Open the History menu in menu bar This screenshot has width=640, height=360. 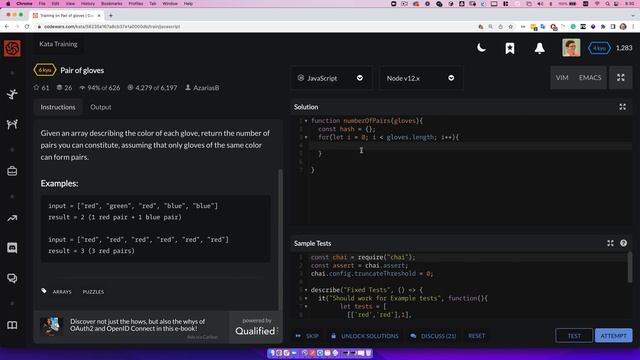click(x=88, y=3)
